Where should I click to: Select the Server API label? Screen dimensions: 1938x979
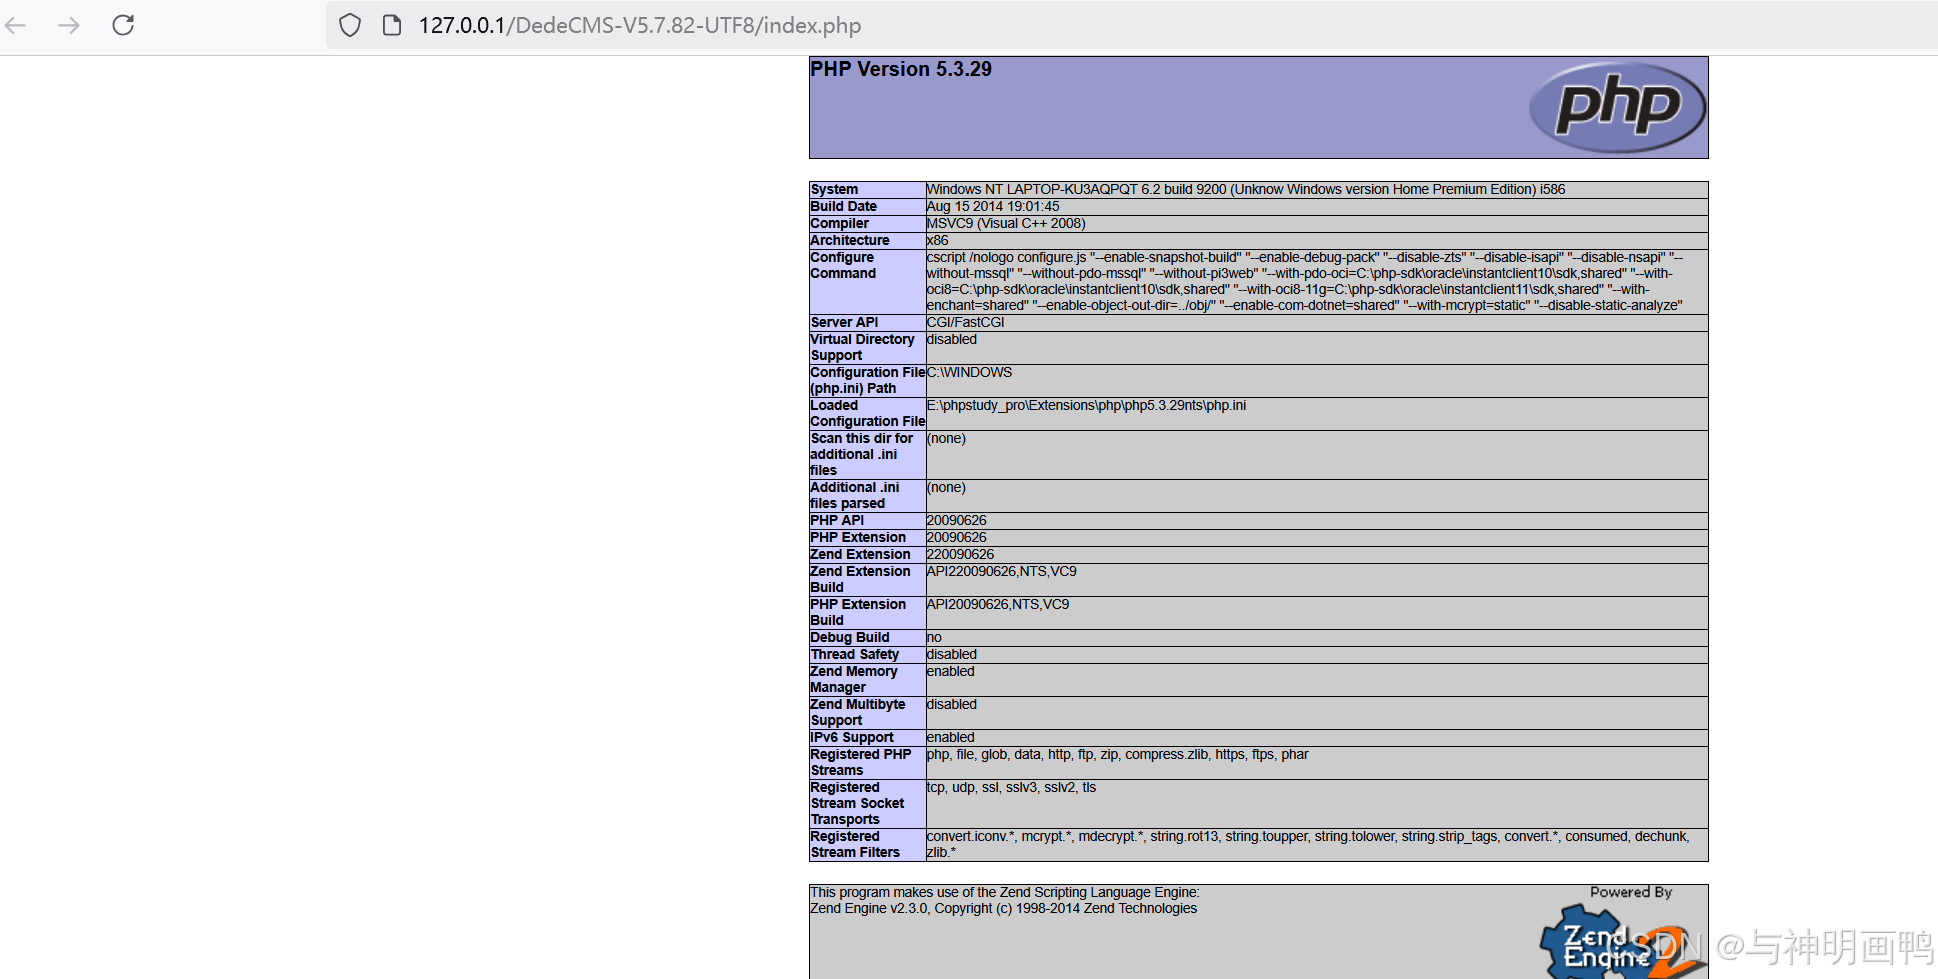[x=844, y=322]
